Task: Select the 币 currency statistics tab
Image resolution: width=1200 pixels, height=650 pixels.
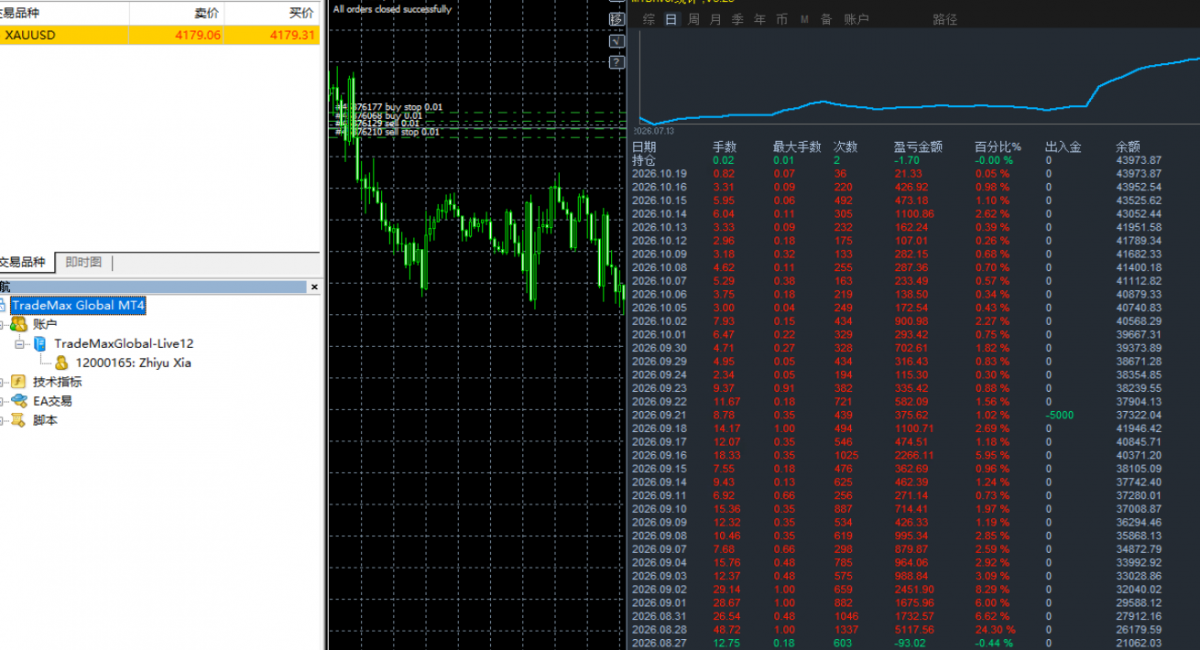Action: tap(782, 19)
